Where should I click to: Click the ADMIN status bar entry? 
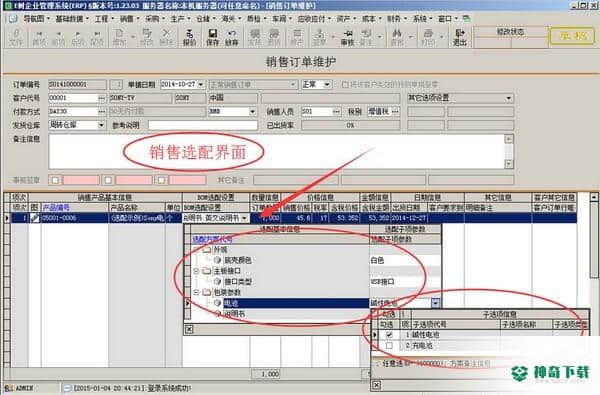point(25,388)
